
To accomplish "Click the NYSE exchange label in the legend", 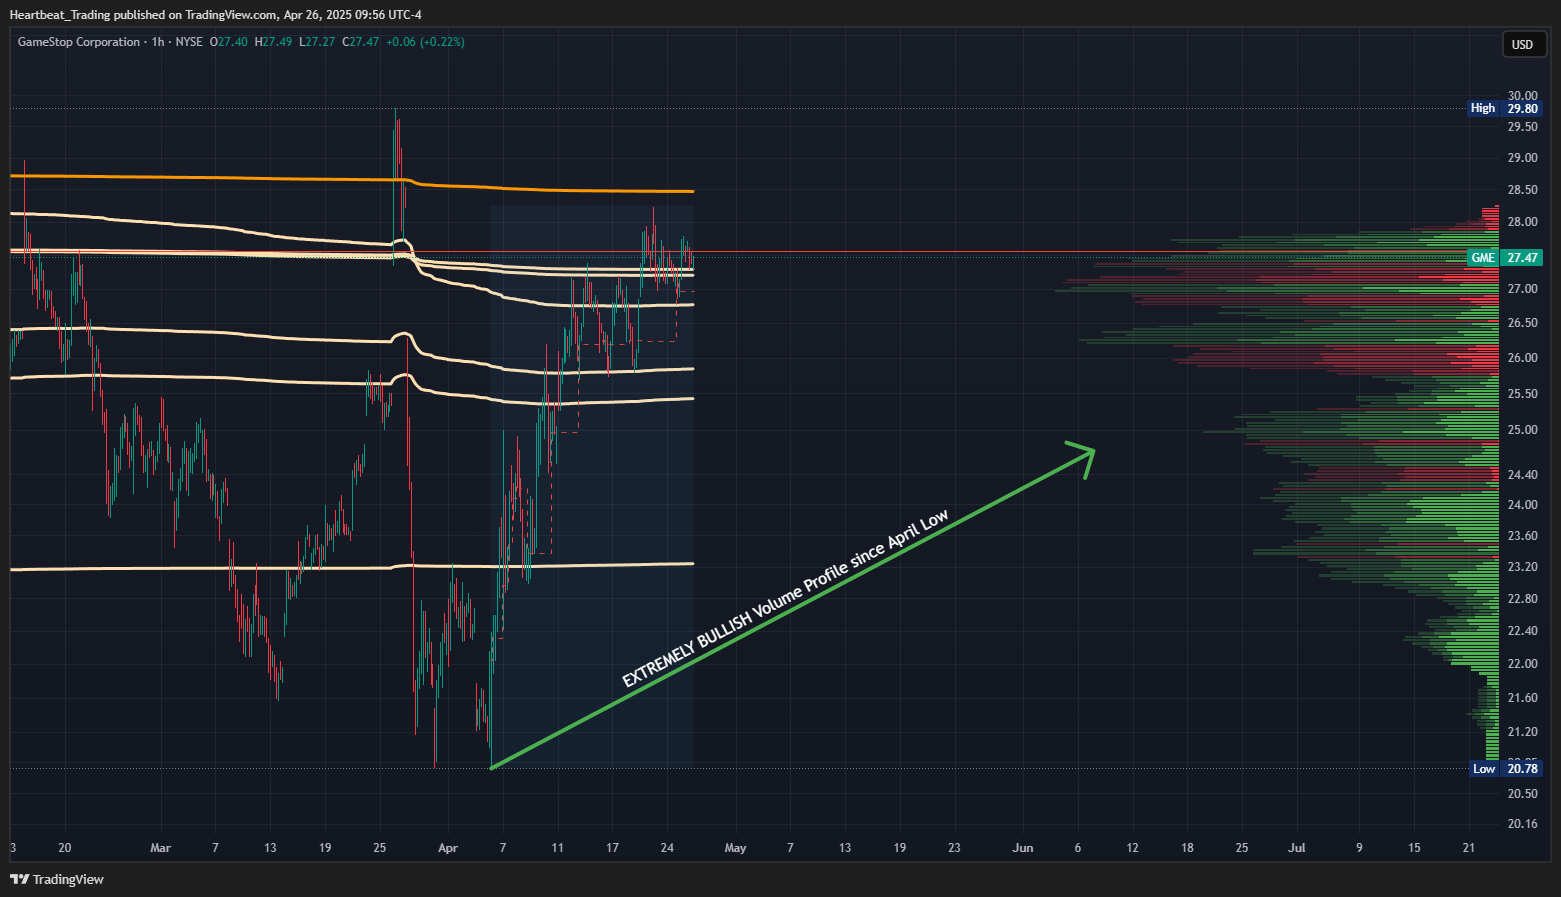I will click(x=189, y=42).
